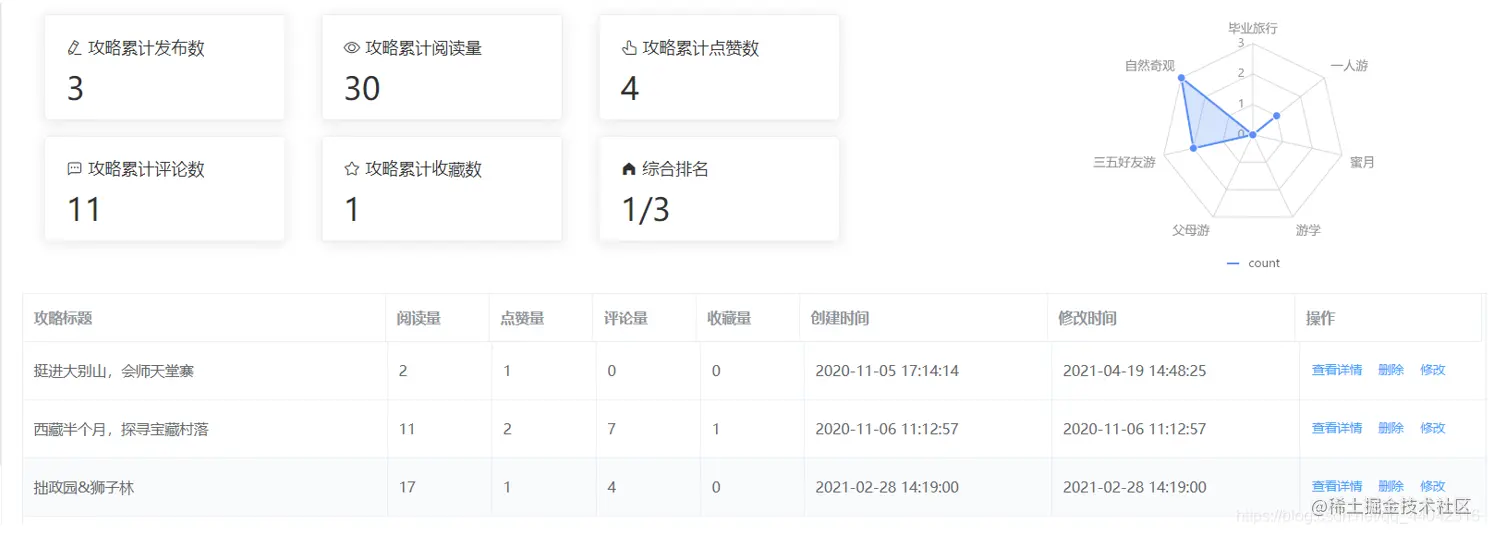Click 修改 in the 拙政园&狮子林 row

[1432, 486]
